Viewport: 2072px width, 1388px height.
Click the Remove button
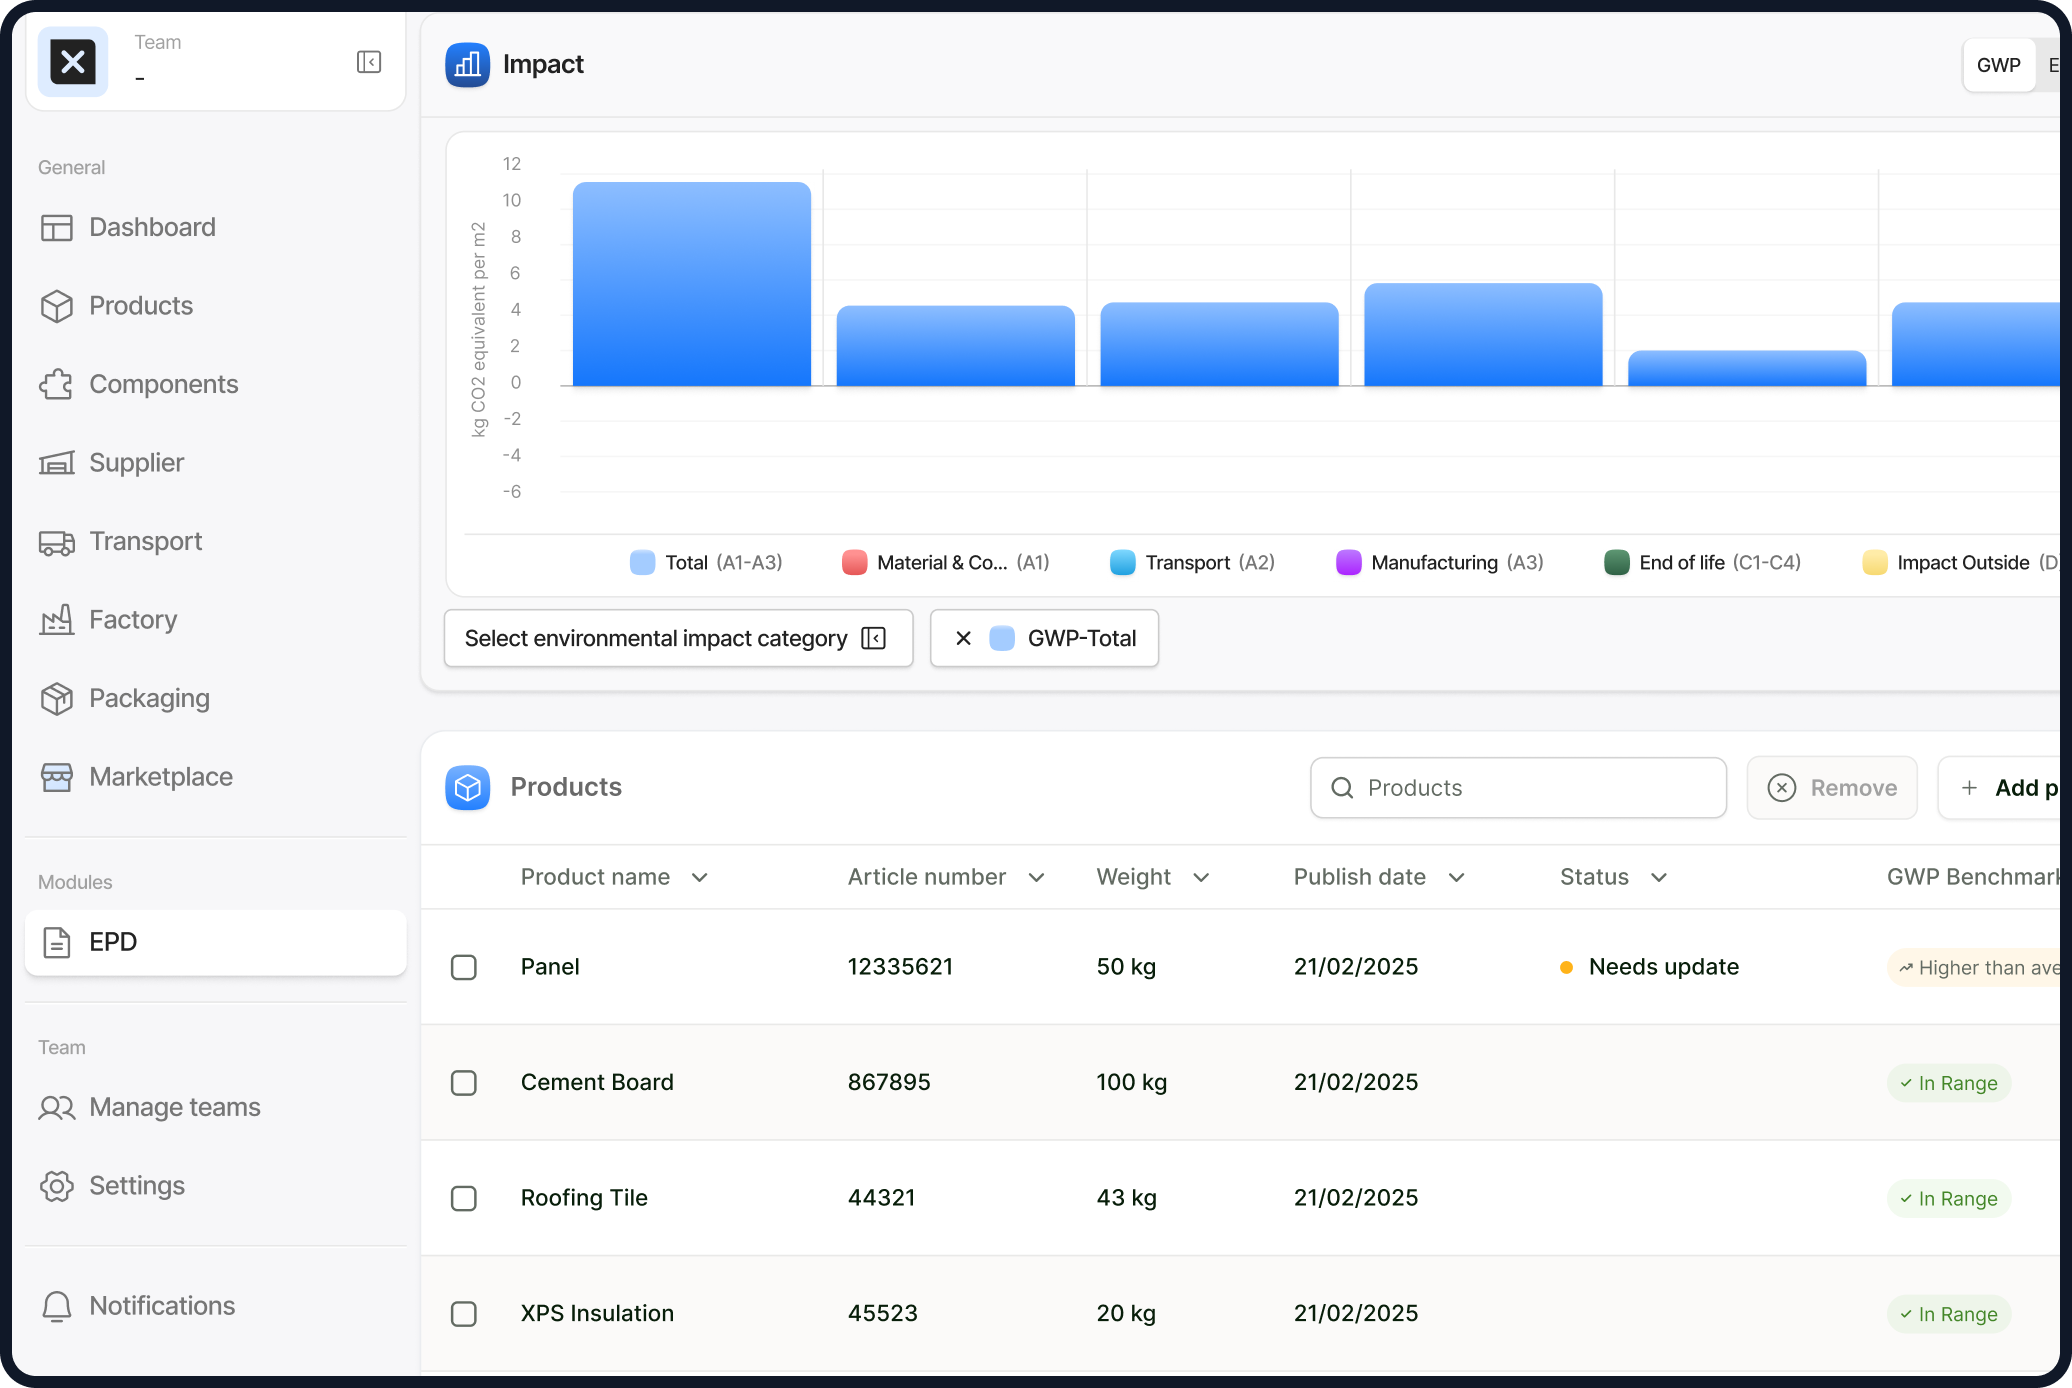(x=1832, y=788)
